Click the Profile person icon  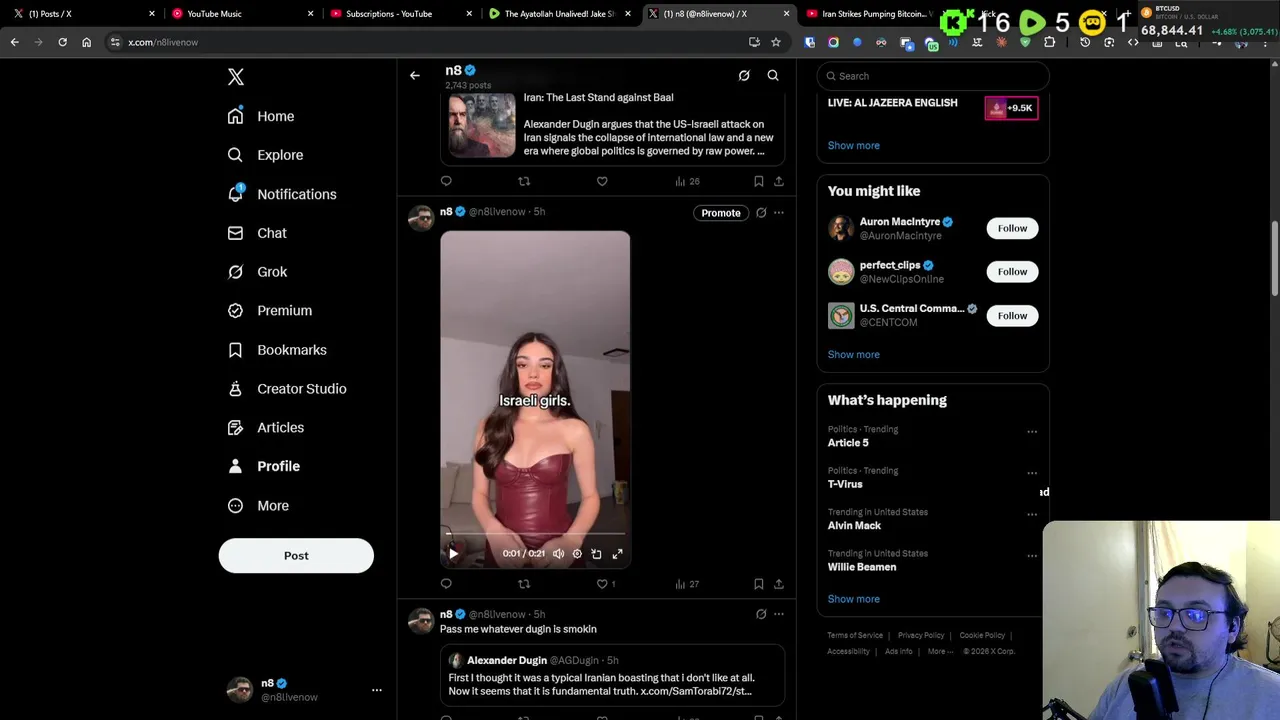point(235,466)
